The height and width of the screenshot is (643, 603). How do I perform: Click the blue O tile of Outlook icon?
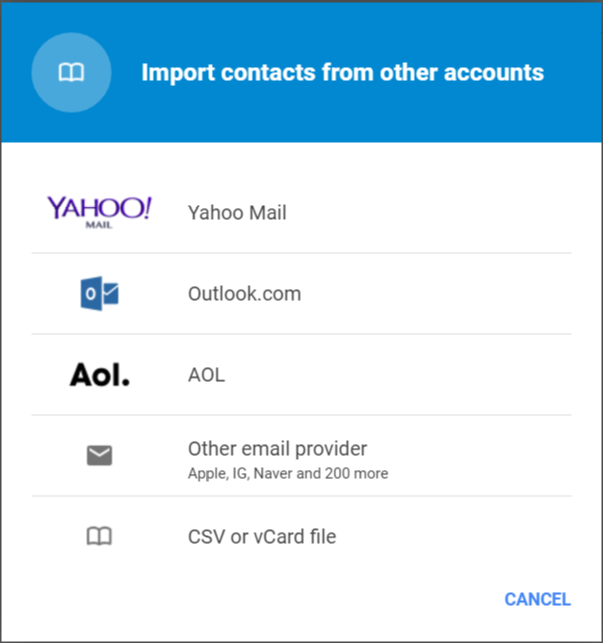tap(90, 295)
